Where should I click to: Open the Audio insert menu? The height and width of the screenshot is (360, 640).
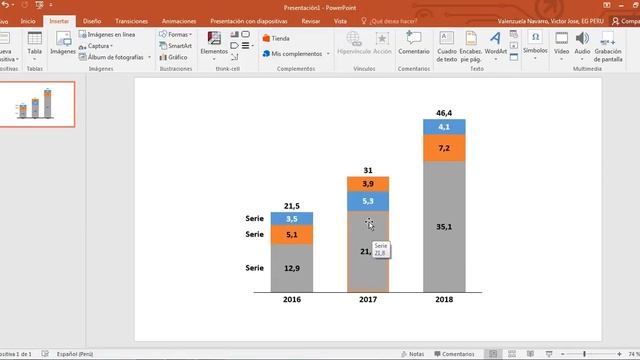tap(582, 46)
